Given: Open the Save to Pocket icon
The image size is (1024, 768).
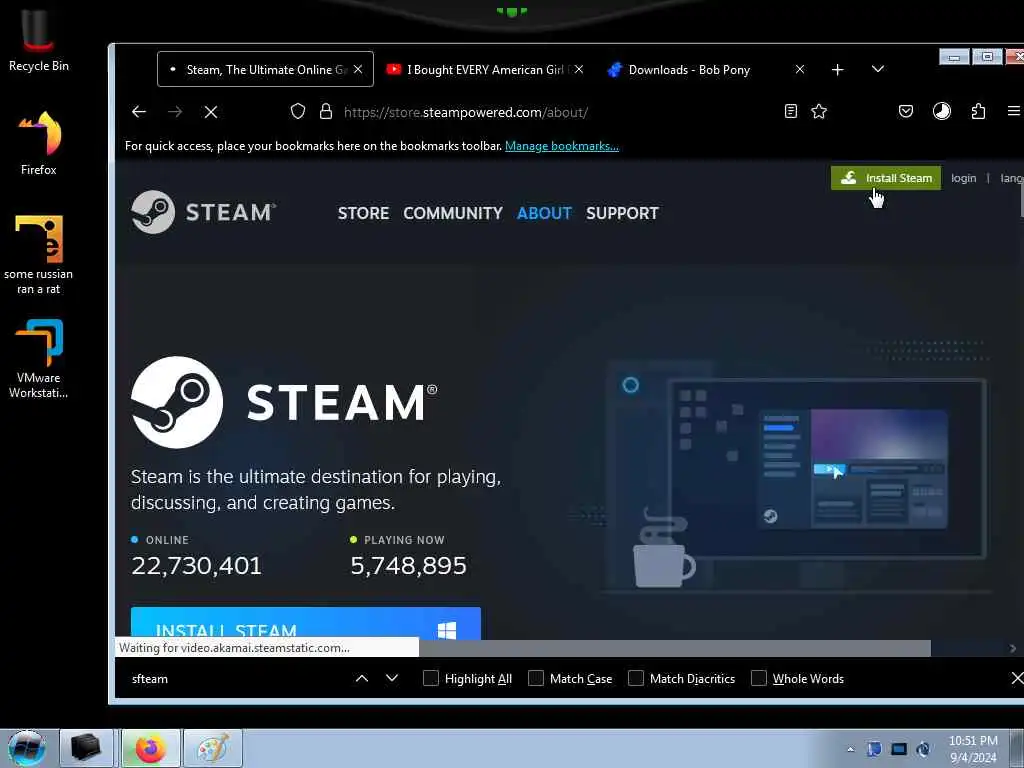Looking at the screenshot, I should tap(906, 112).
